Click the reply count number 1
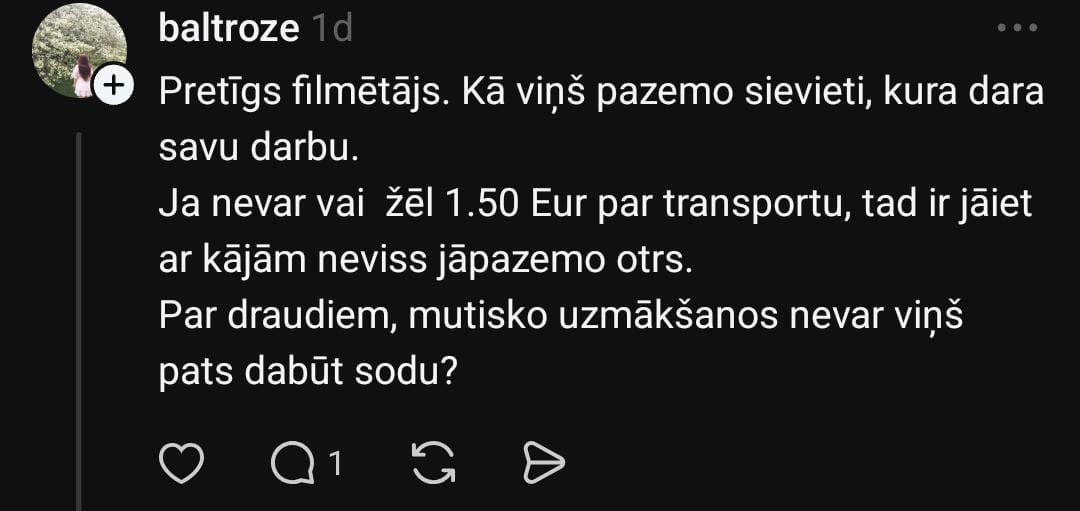 335,464
